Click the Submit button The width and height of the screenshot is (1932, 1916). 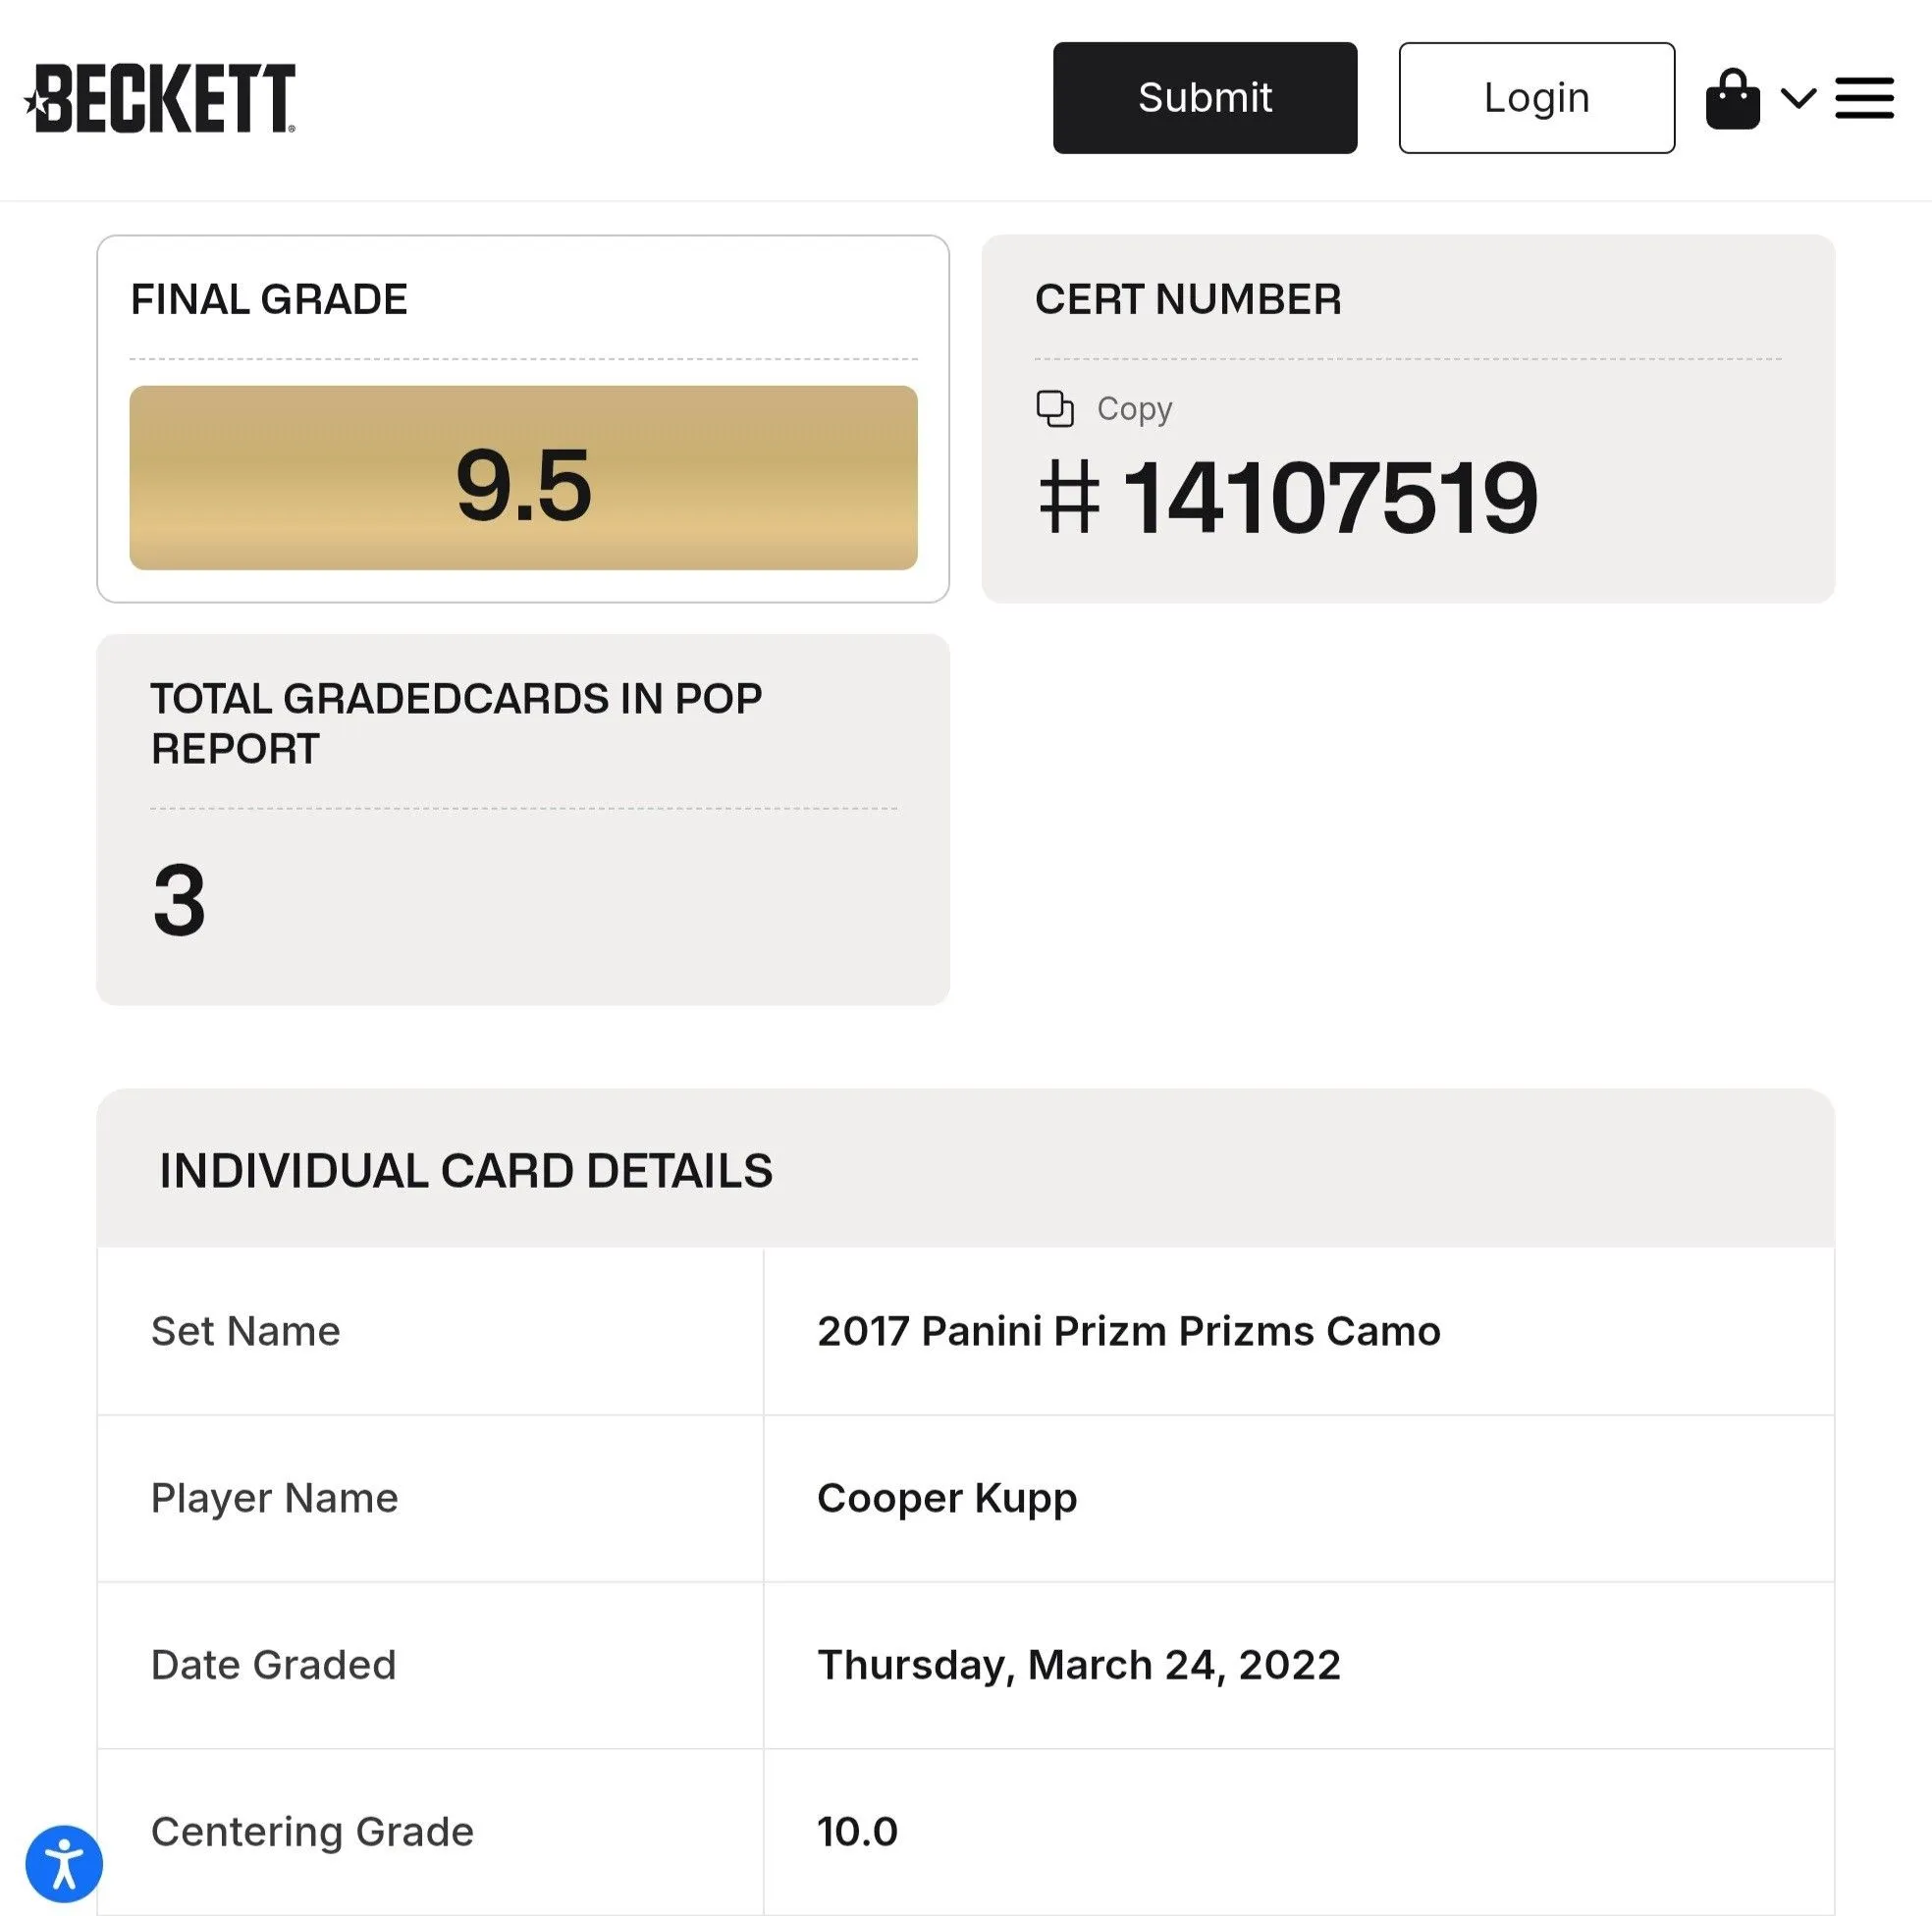click(1205, 98)
